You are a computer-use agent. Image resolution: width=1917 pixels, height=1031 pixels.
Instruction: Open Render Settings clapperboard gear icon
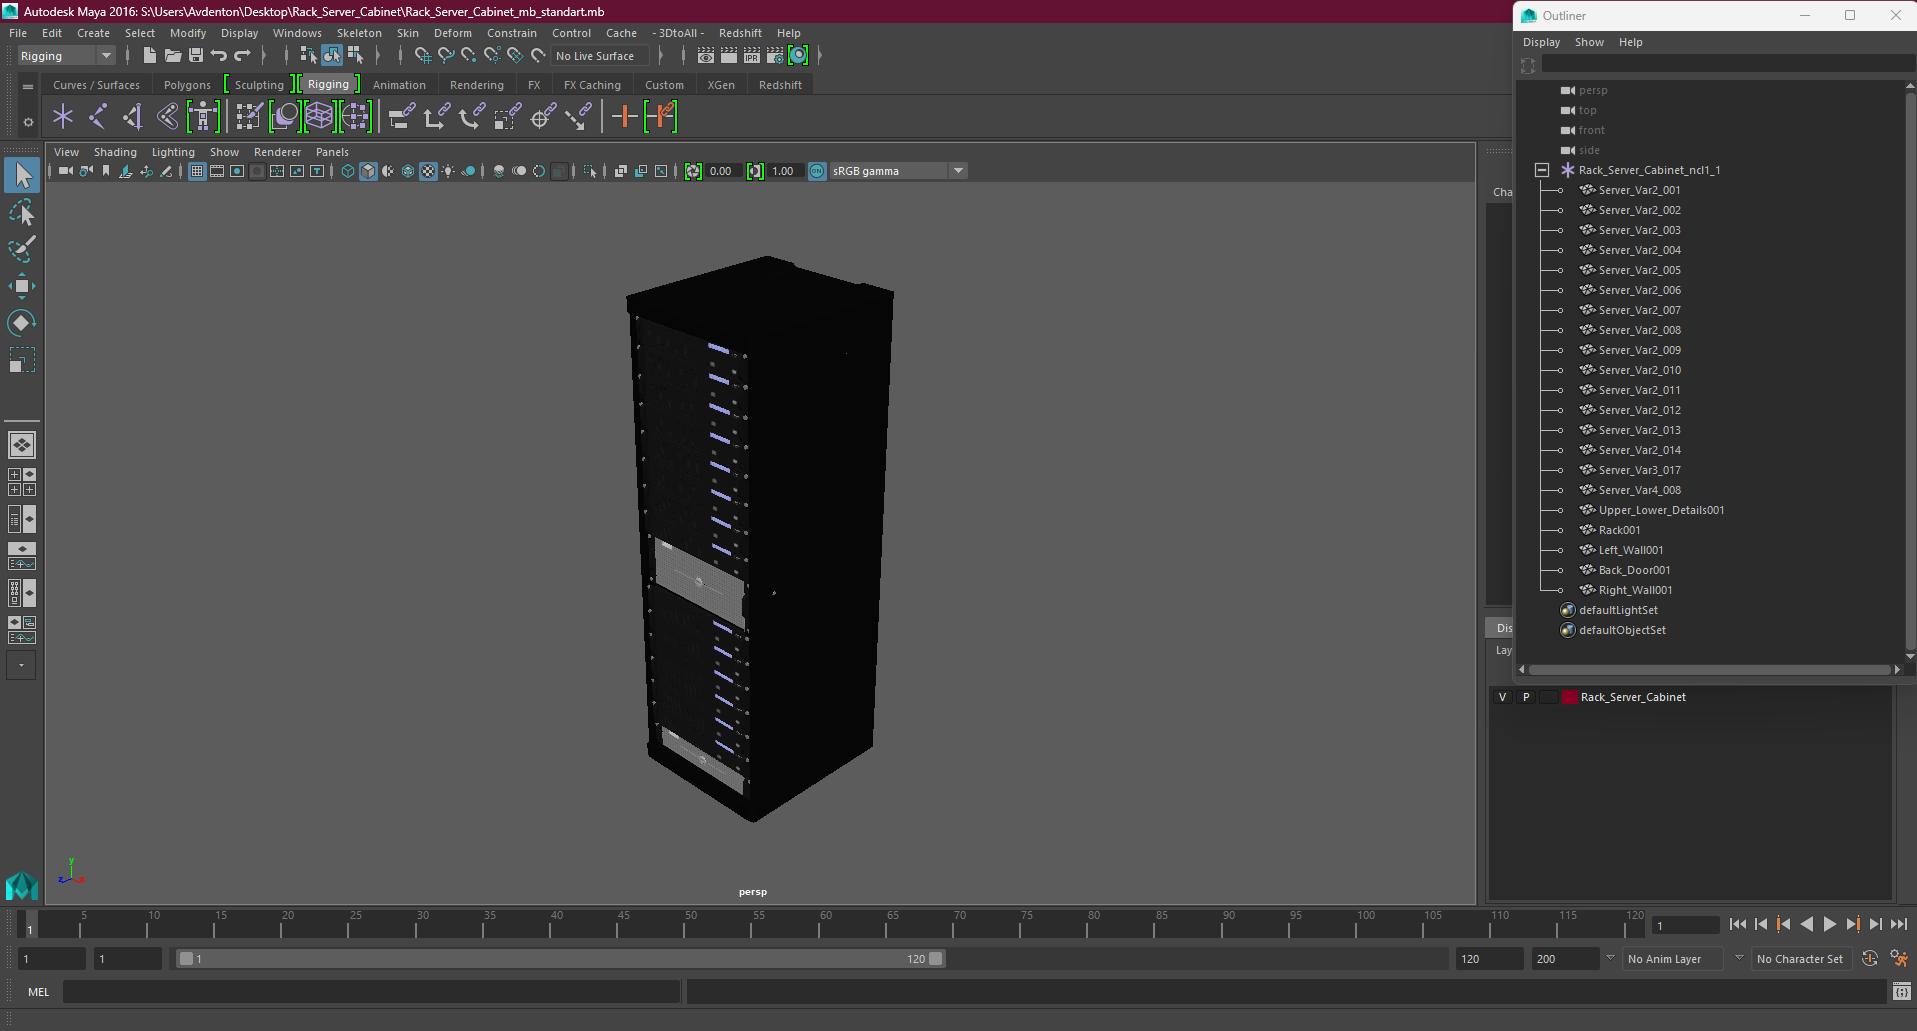[x=775, y=56]
